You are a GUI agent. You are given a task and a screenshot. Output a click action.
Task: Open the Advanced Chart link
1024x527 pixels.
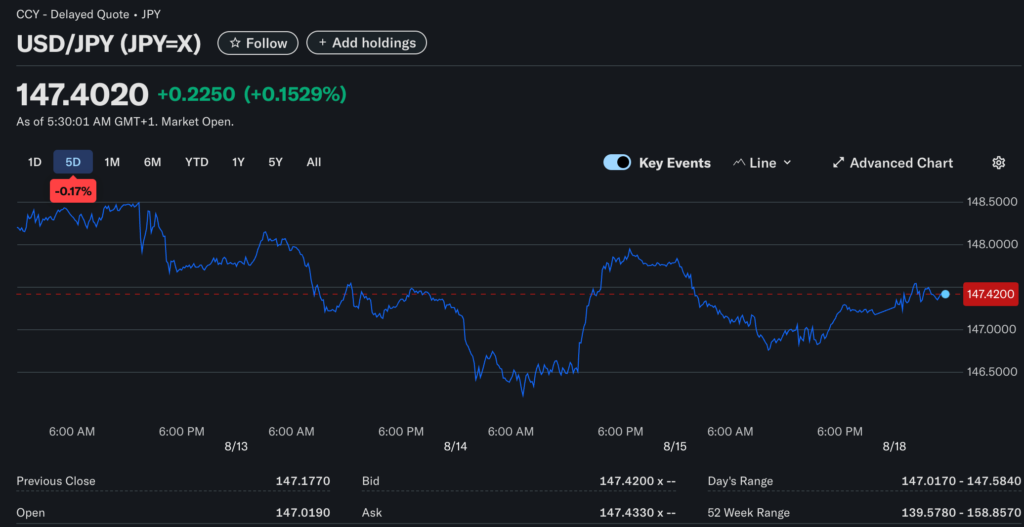[901, 163]
